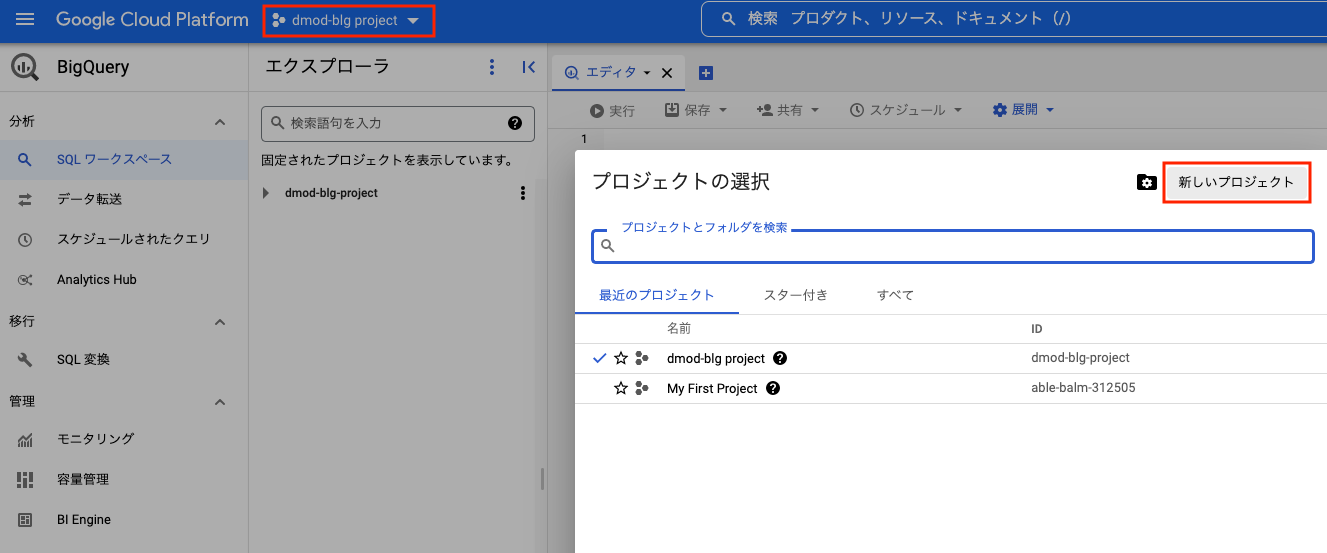Open the 展開 dropdown
1327x553 pixels.
click(x=1024, y=110)
